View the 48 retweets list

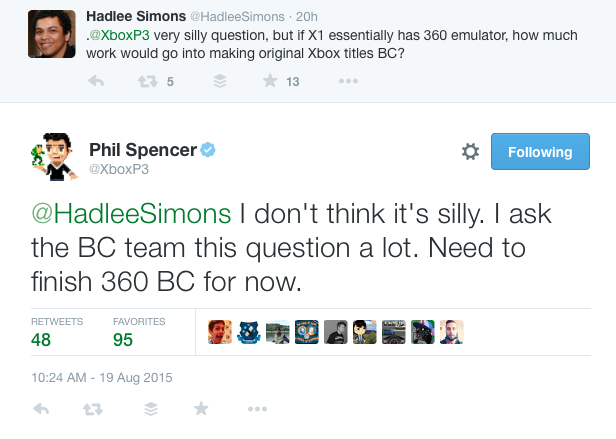[57, 332]
